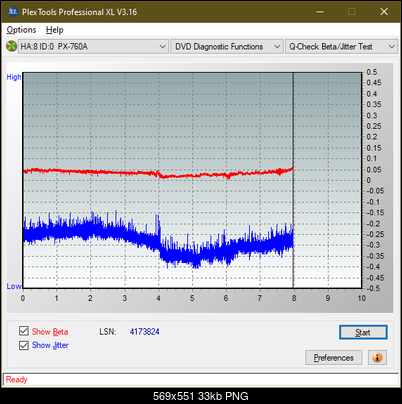
Task: Click the High axis label
Action: click(14, 77)
